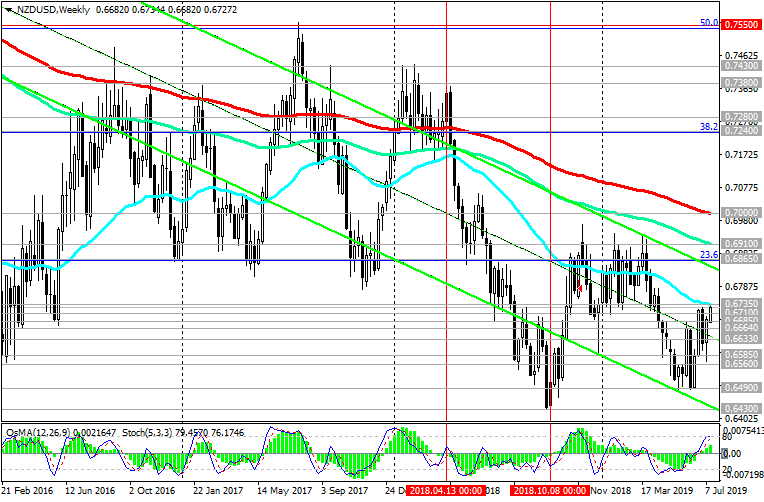Select the NZDUSD,Weekly chart title
Image resolution: width=764 pixels, height=502 pixels.
click(x=54, y=9)
